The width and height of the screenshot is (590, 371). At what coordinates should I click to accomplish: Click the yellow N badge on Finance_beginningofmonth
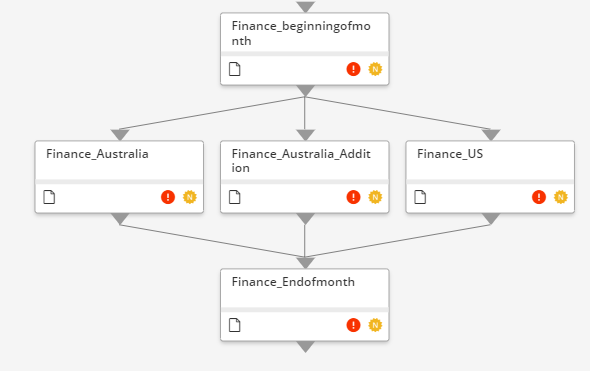coord(375,69)
